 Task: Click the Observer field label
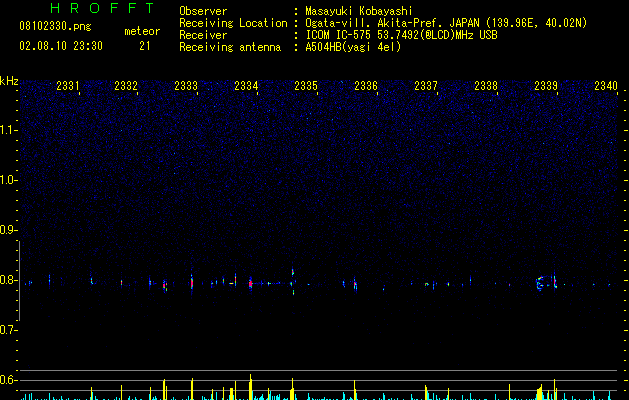pos(203,11)
